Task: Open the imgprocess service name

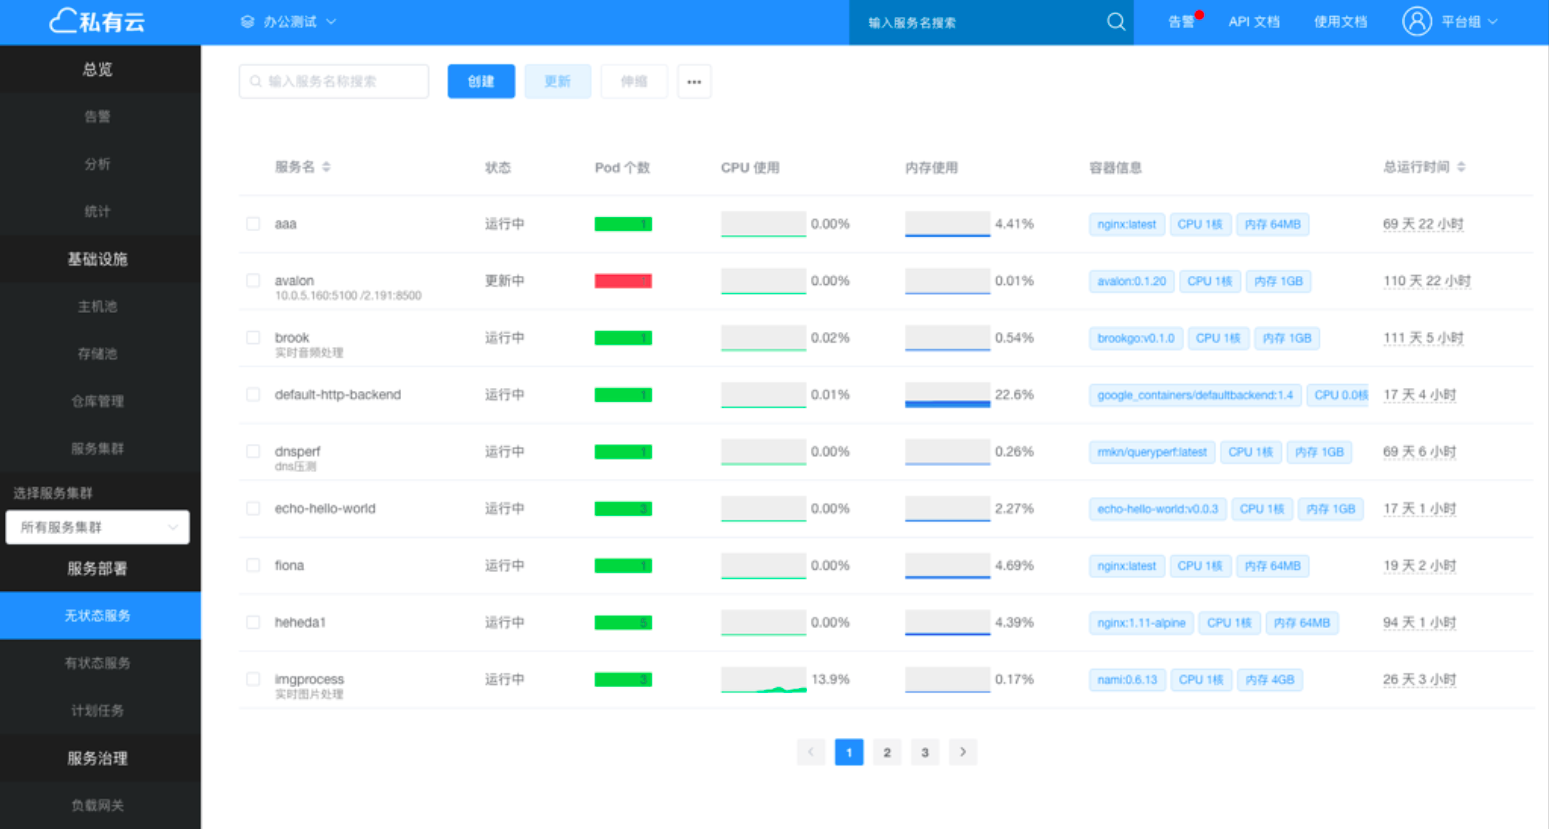Action: 309,679
